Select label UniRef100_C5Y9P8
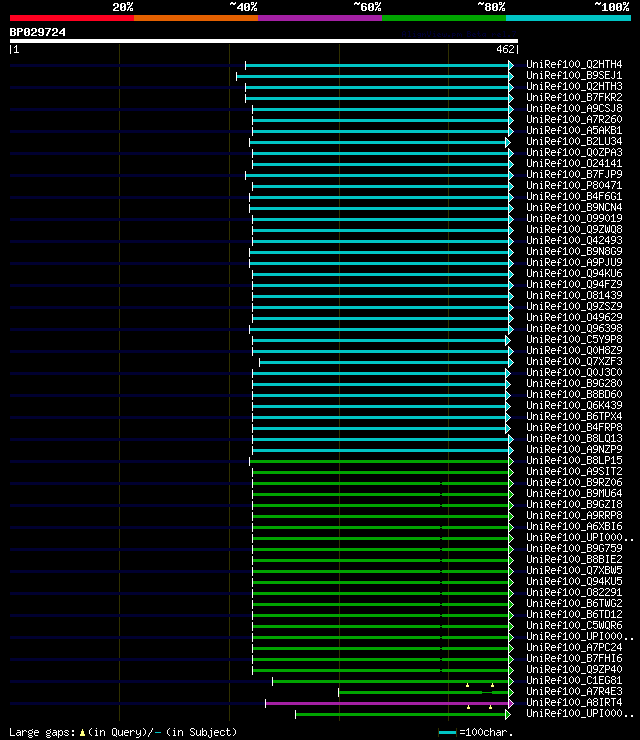 point(574,339)
